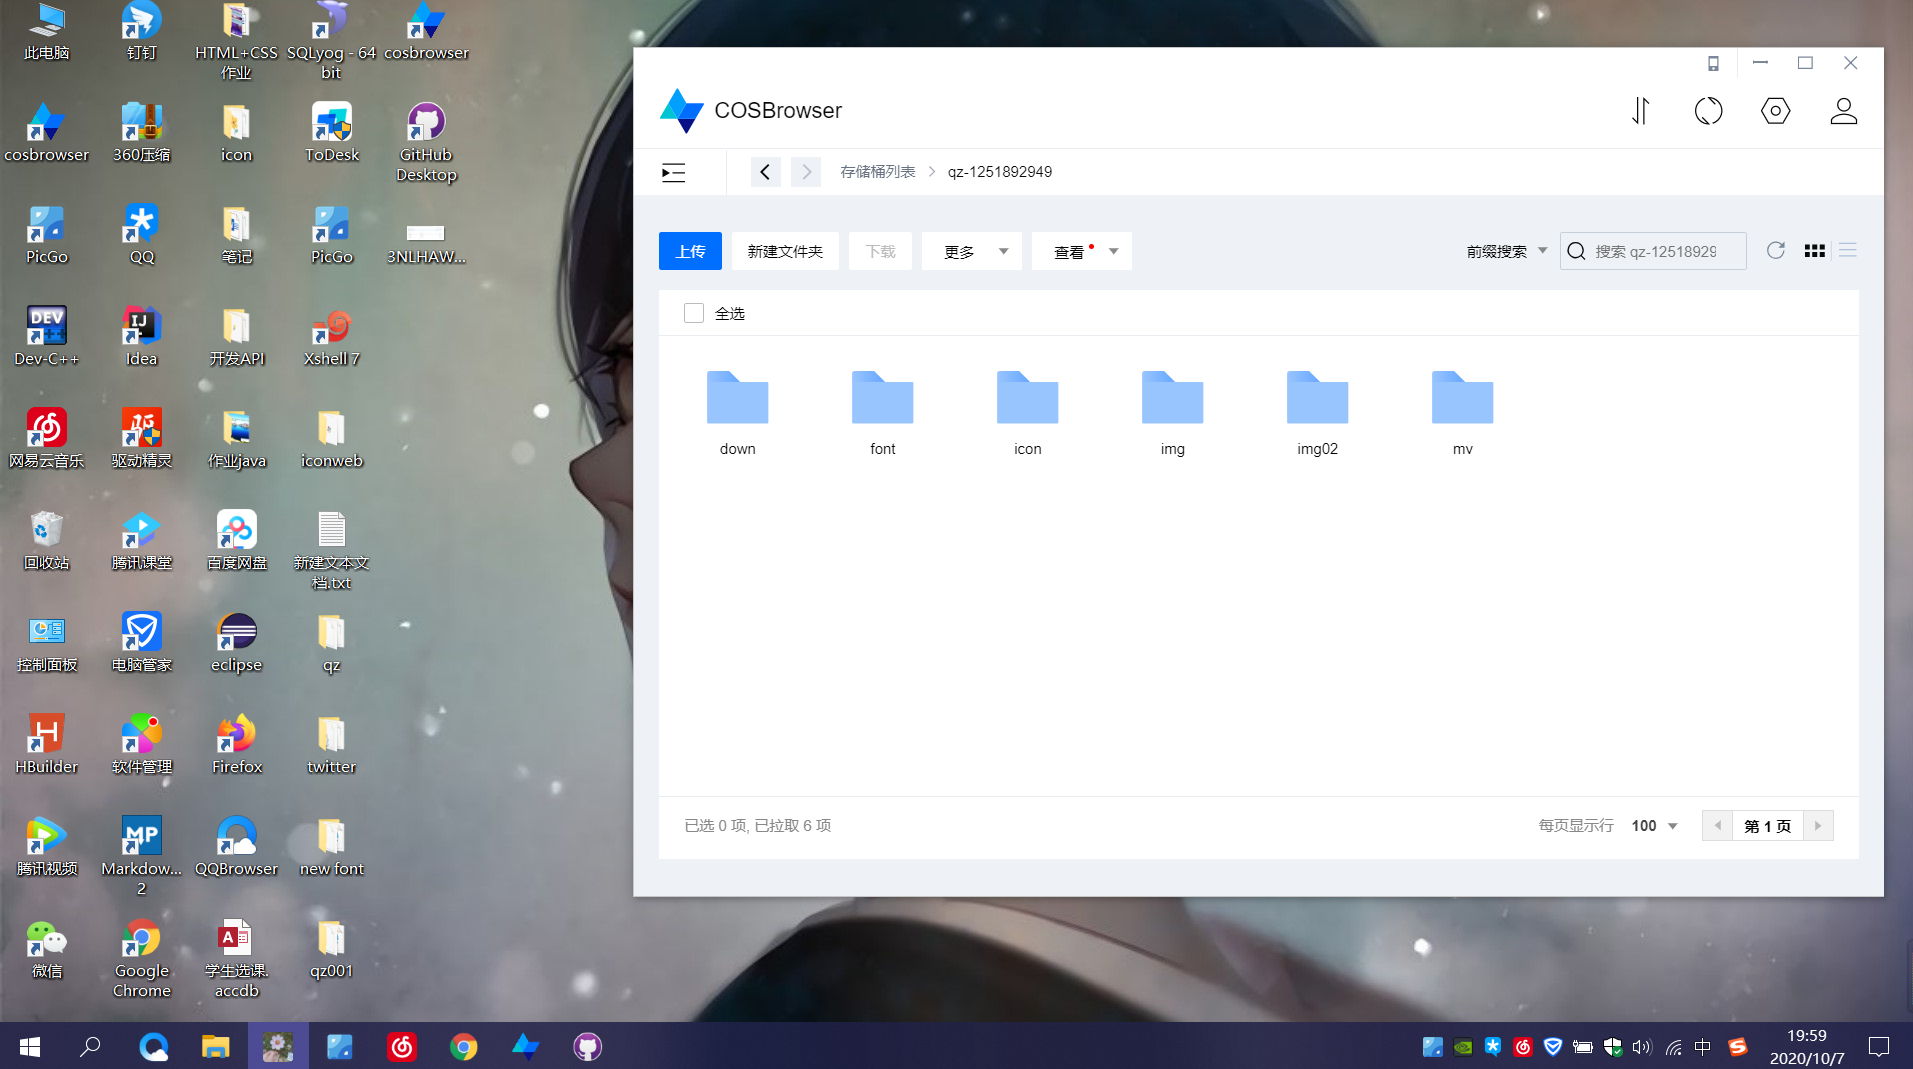The width and height of the screenshot is (1913, 1069).
Task: Open Google Chrome from the taskbar
Action: [x=463, y=1047]
